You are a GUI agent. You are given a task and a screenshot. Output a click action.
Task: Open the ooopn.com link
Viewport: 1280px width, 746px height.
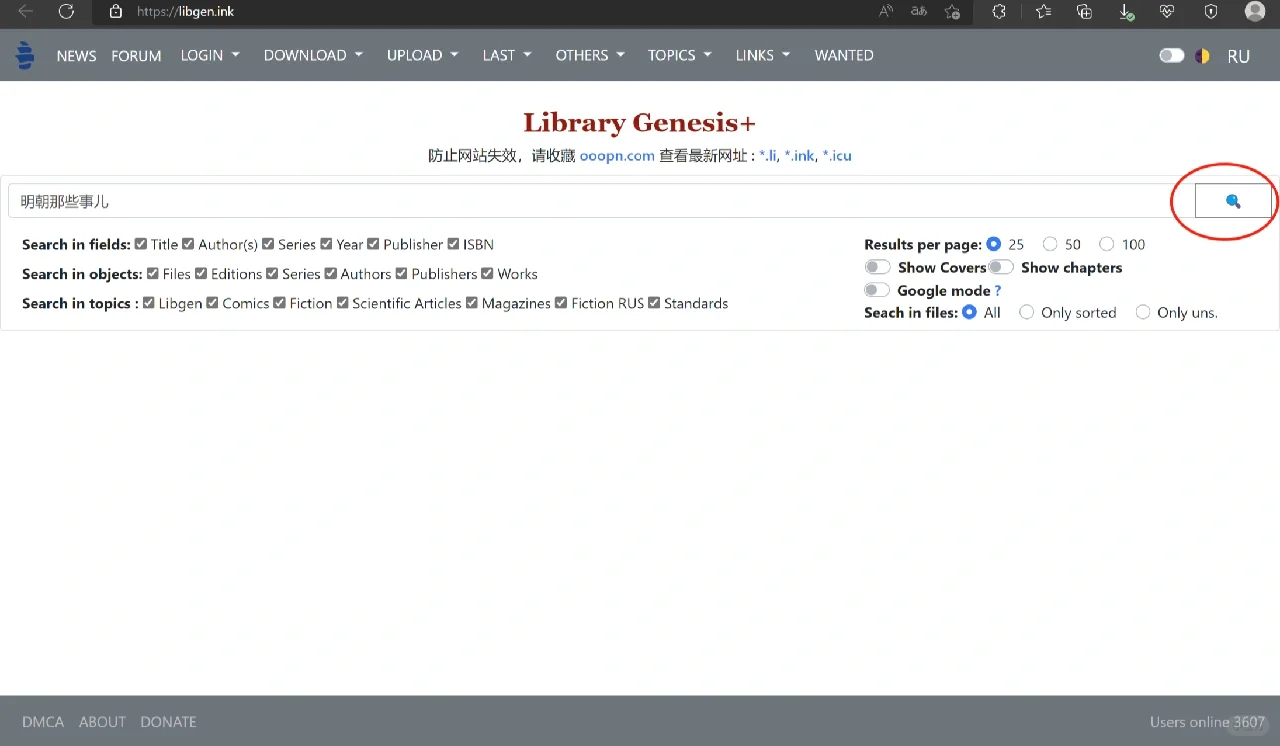(x=617, y=156)
